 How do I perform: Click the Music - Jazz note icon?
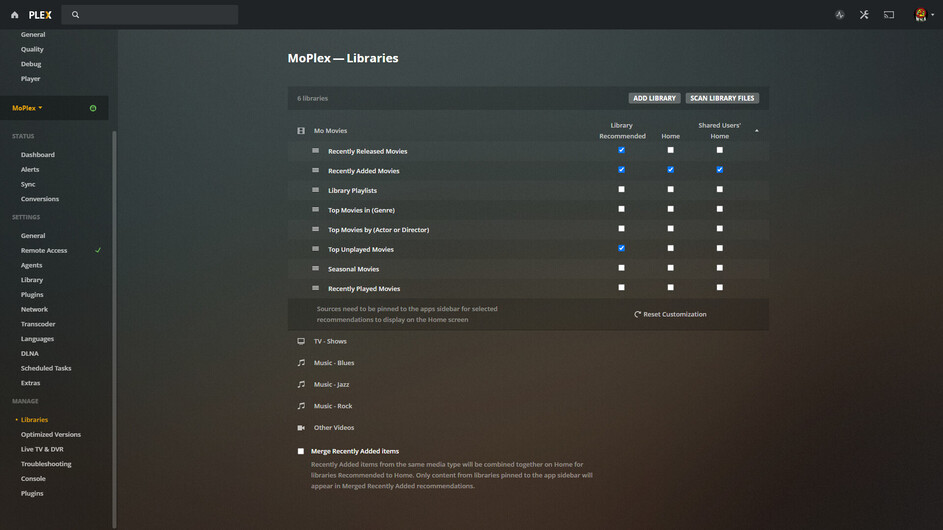coord(301,384)
